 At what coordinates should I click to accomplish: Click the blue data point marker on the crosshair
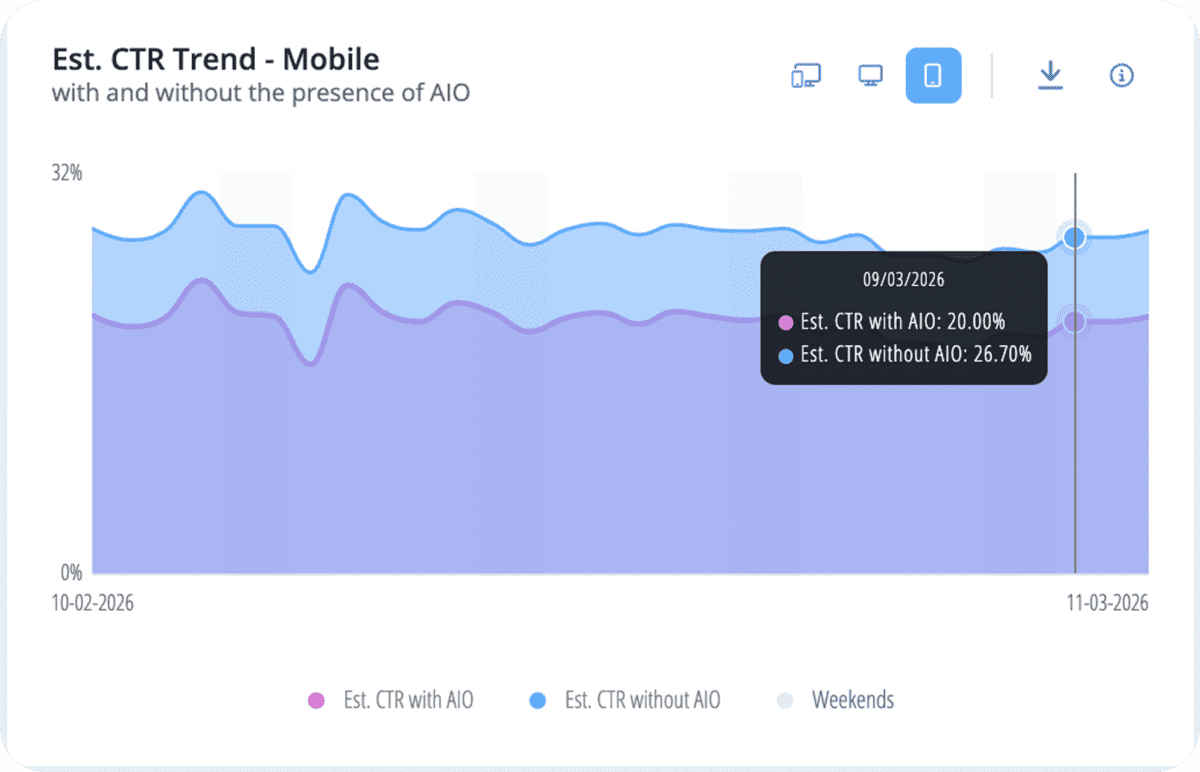1075,237
